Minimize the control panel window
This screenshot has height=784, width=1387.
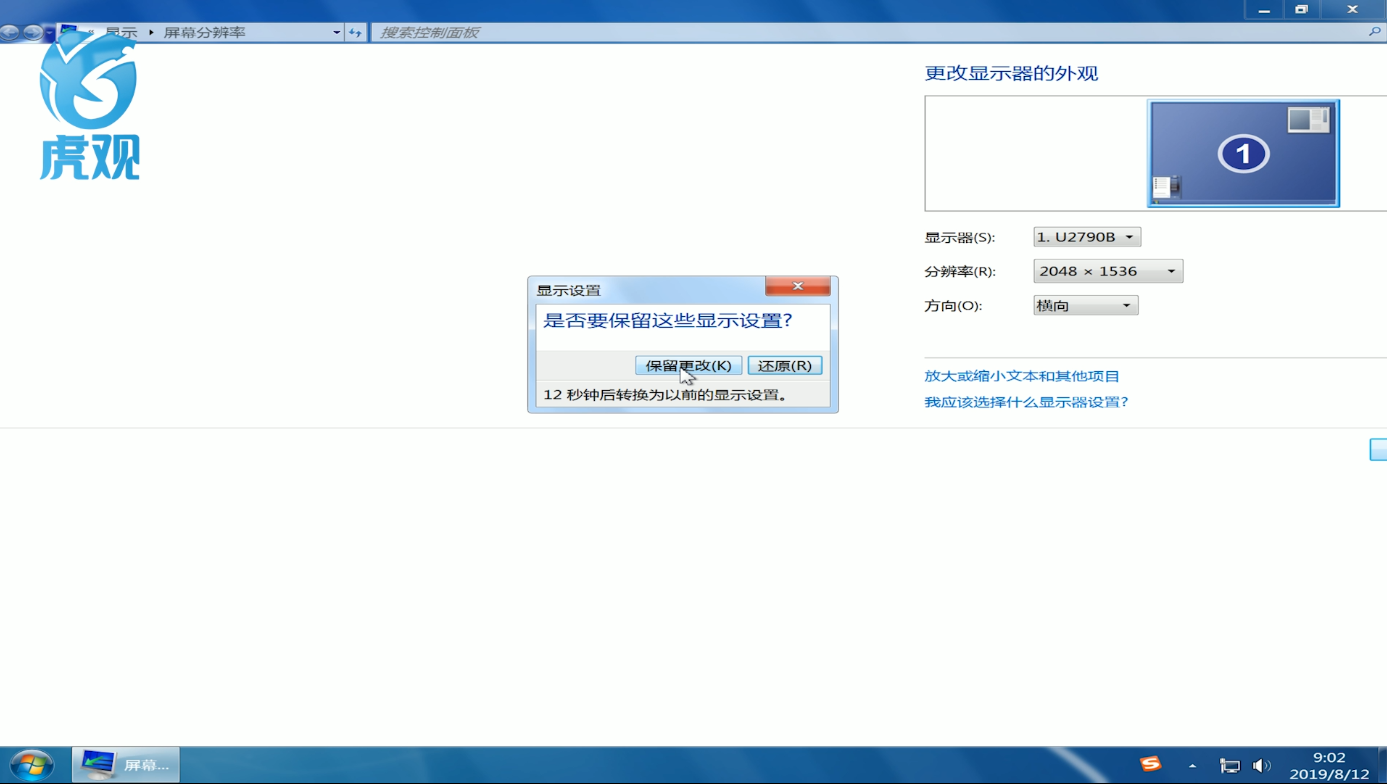[x=1264, y=9]
